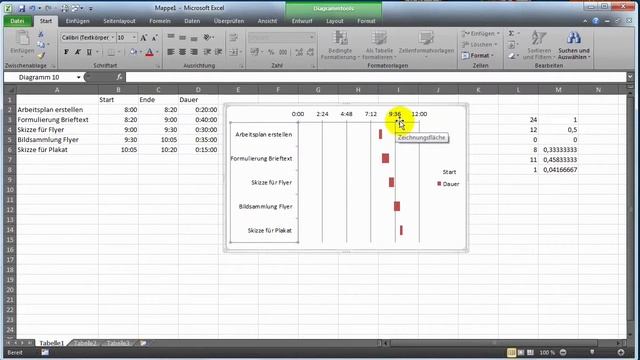640x360 pixels.
Task: Switch to Page Layout view in status bar
Action: click(x=521, y=352)
